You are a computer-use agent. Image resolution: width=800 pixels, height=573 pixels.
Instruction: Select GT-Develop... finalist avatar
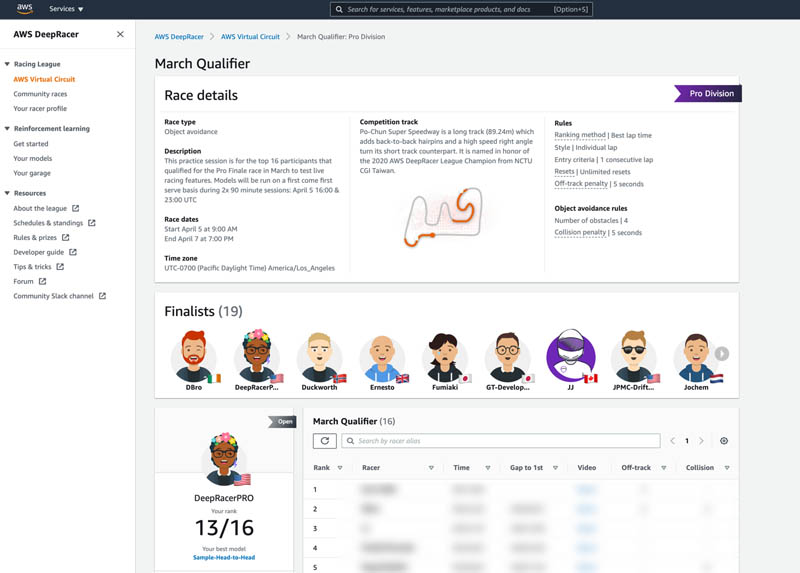coord(508,357)
